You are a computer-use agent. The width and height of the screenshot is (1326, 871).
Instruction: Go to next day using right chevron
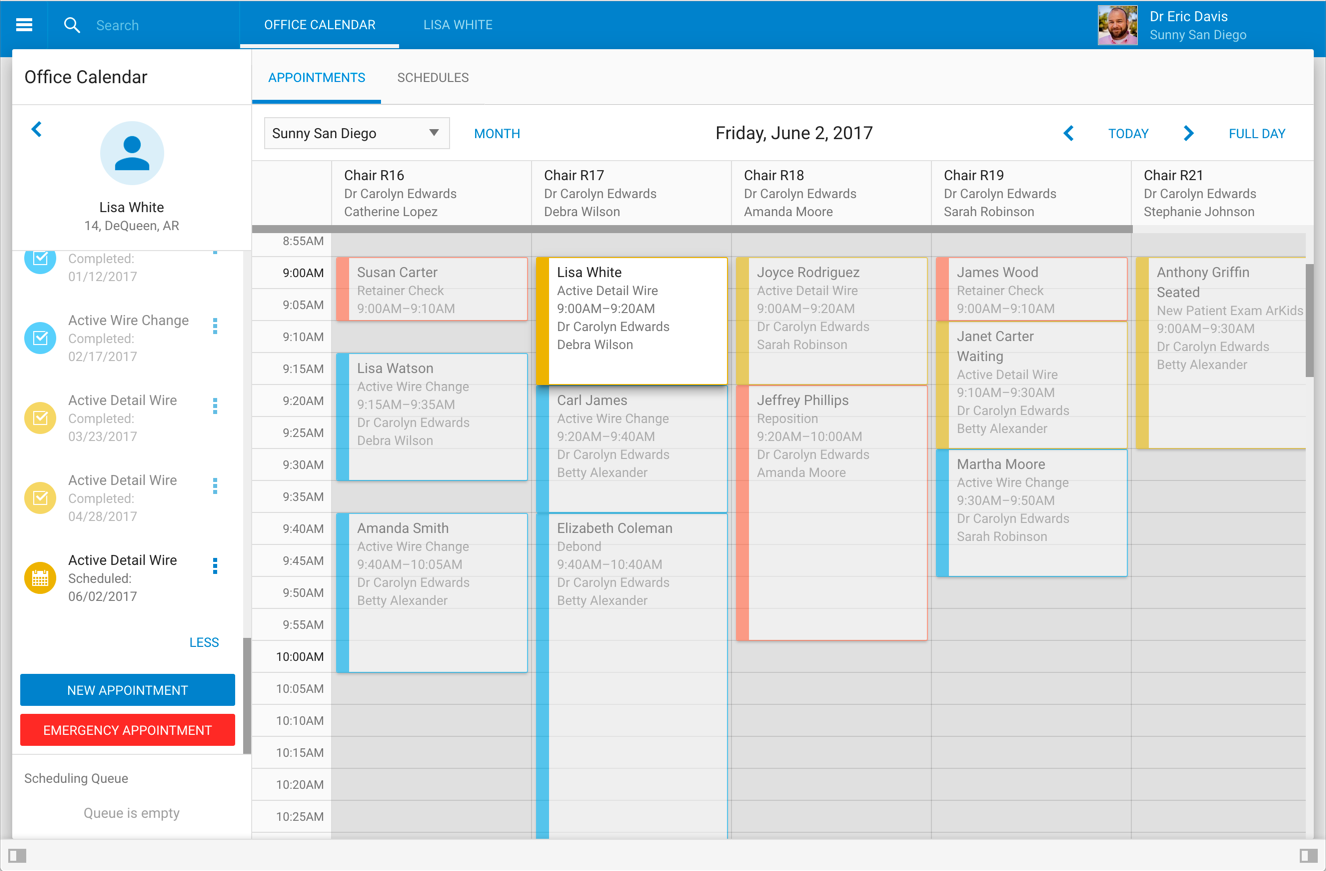(1188, 133)
